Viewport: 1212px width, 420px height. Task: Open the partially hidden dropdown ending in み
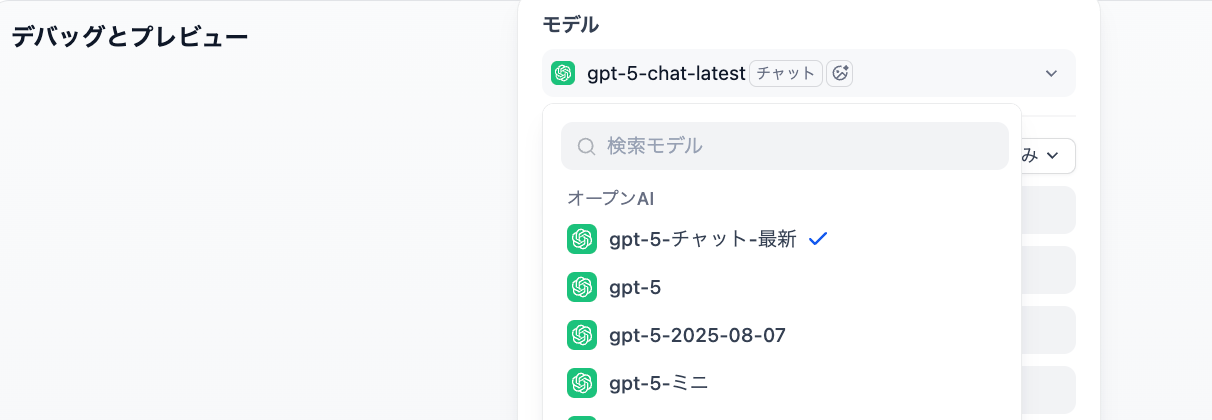click(x=1048, y=155)
